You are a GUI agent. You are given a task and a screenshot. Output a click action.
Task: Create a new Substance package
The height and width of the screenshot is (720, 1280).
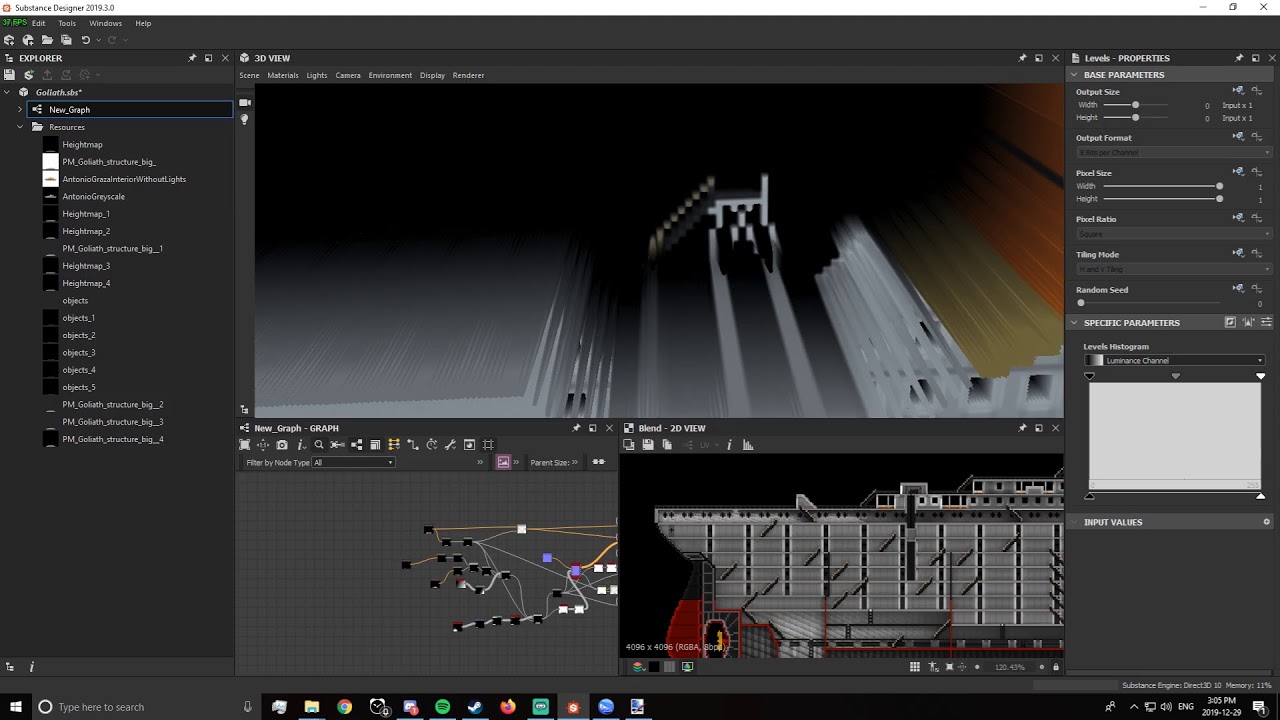[9, 40]
